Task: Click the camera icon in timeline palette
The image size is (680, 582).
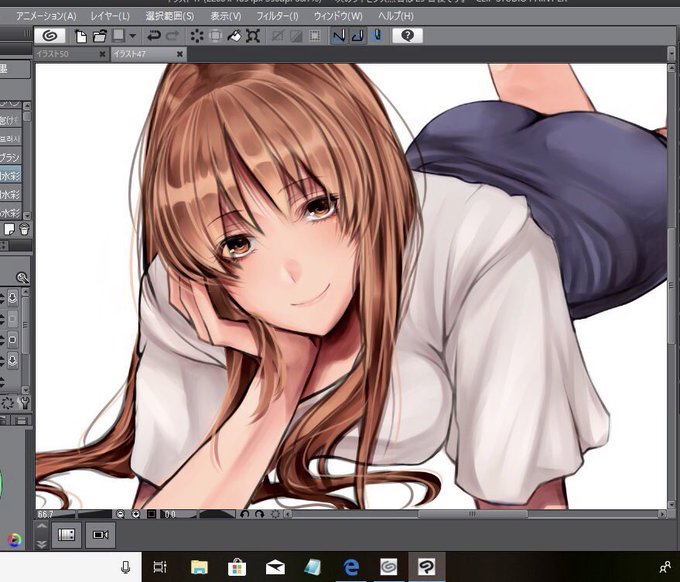Action: coord(101,535)
